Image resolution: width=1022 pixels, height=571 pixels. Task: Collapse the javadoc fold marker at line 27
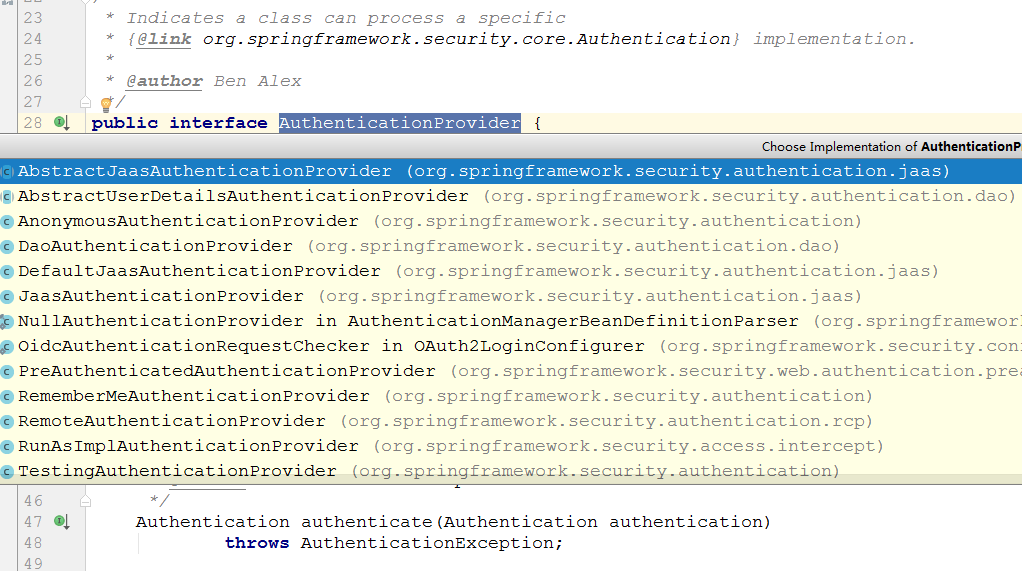click(x=85, y=102)
